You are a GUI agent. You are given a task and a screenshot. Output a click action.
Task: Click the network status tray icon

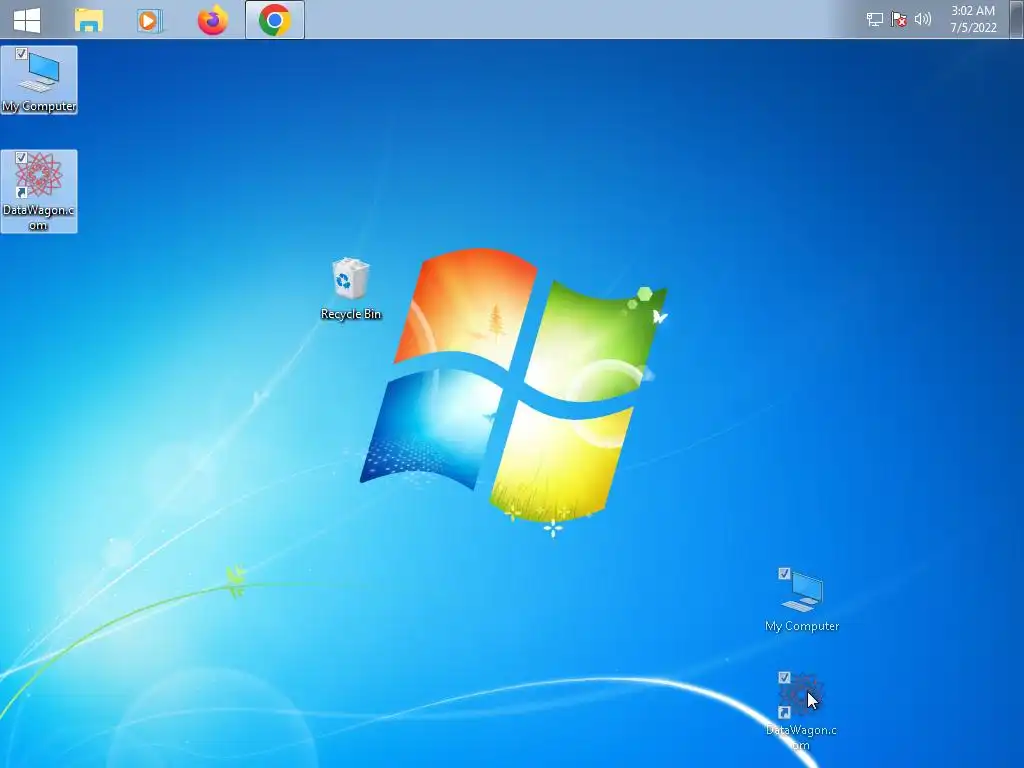(874, 20)
